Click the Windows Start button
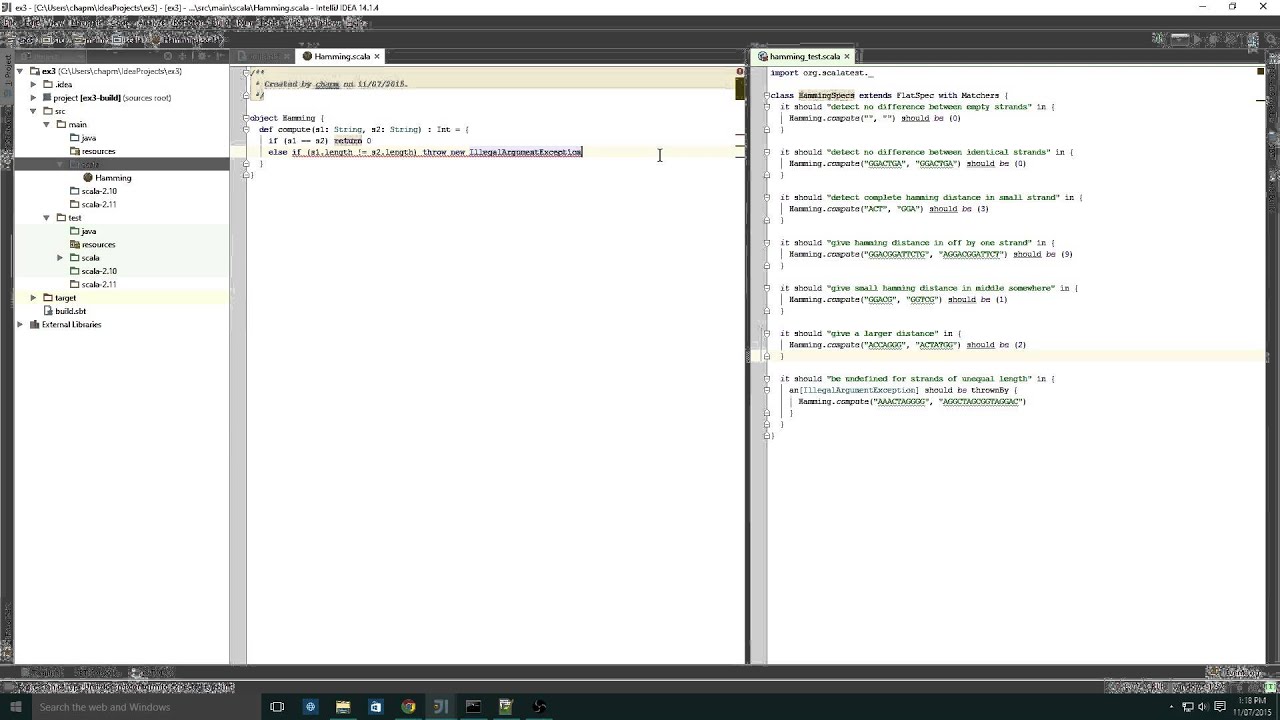This screenshot has height=720, width=1280. [16, 707]
